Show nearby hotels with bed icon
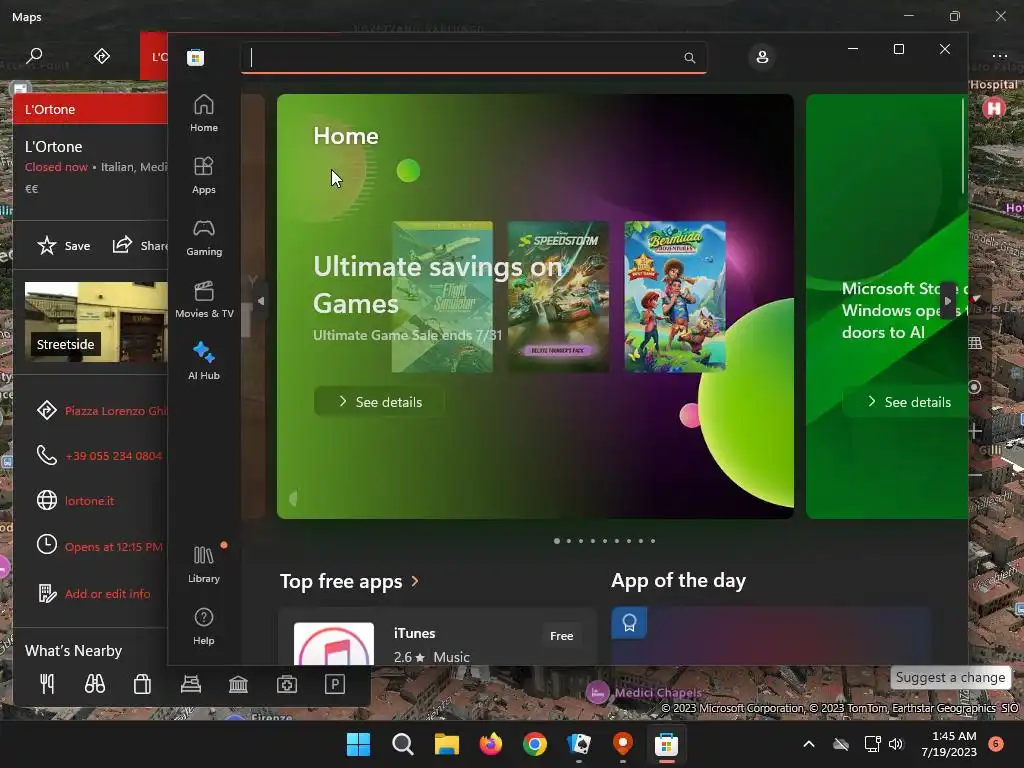 (191, 684)
